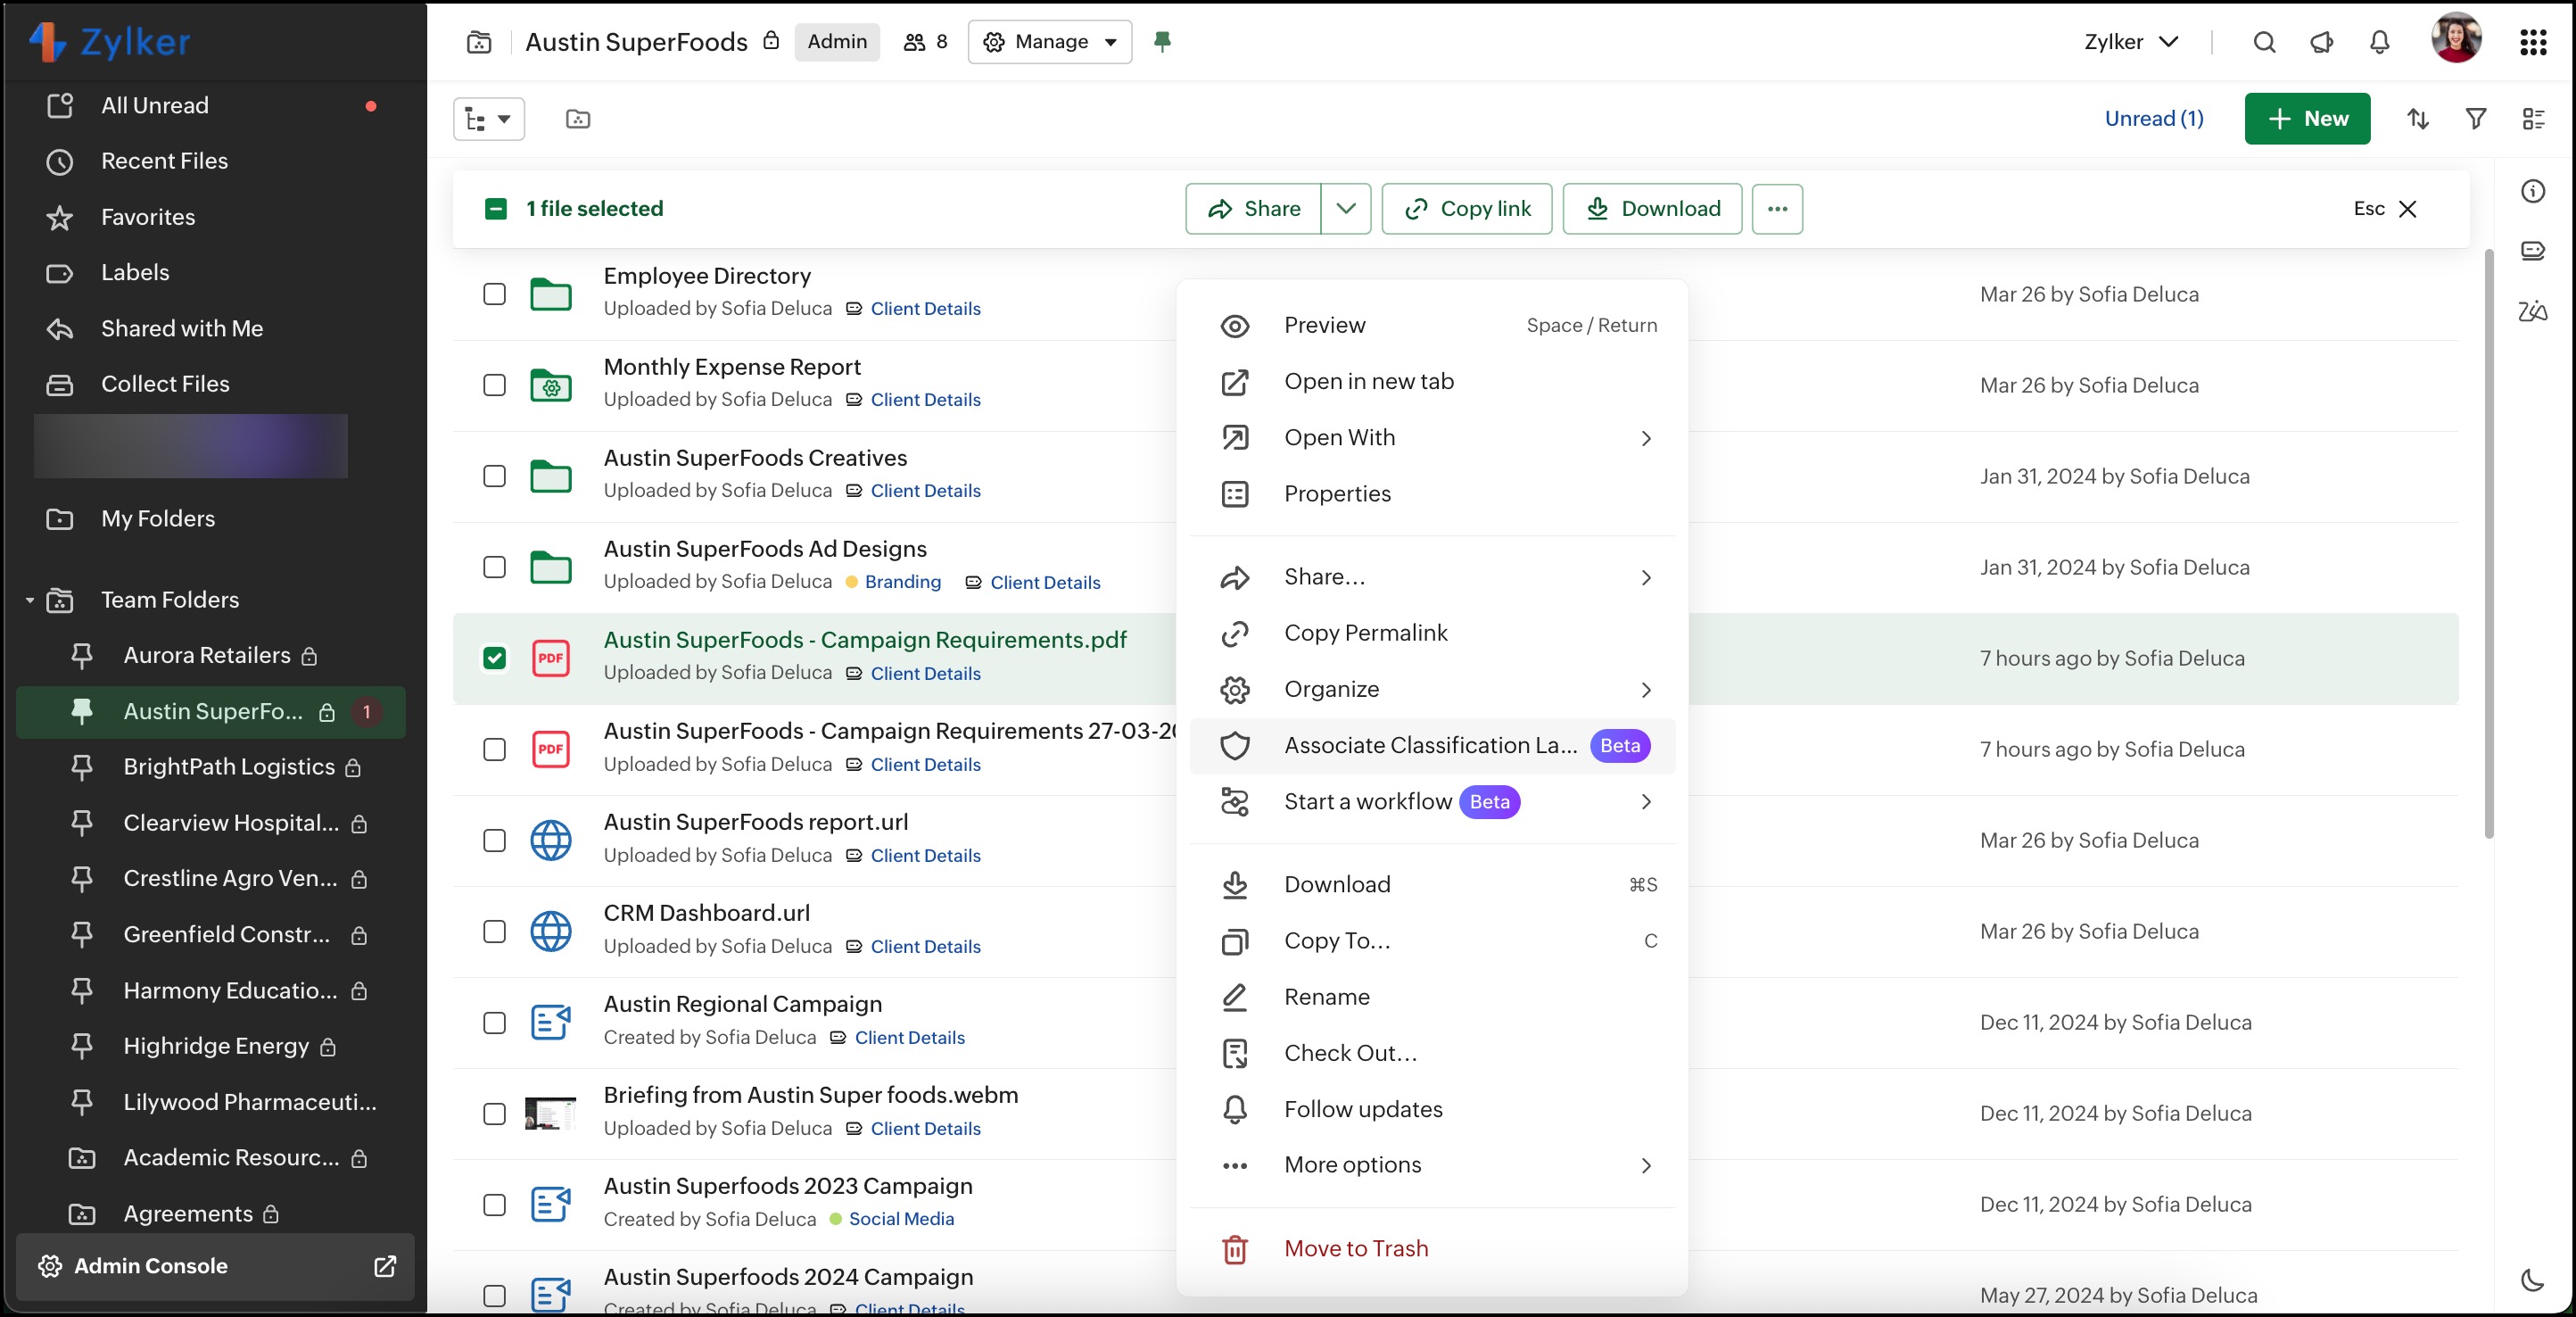The width and height of the screenshot is (2576, 1317).
Task: Click the Download button in selection bar
Action: pyautogui.click(x=1652, y=209)
